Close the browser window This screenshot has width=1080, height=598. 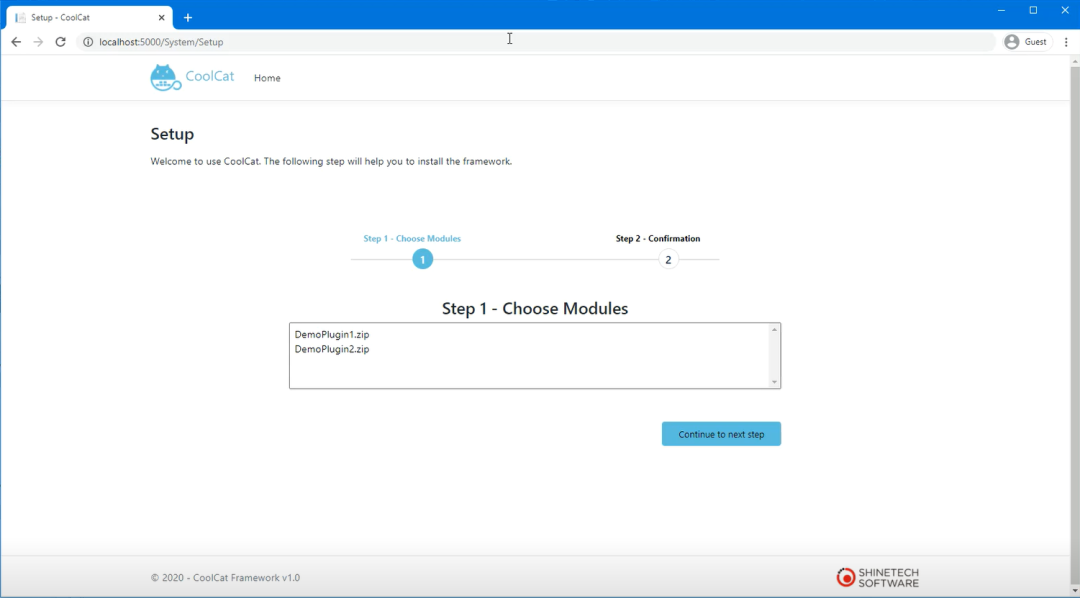pos(1064,10)
